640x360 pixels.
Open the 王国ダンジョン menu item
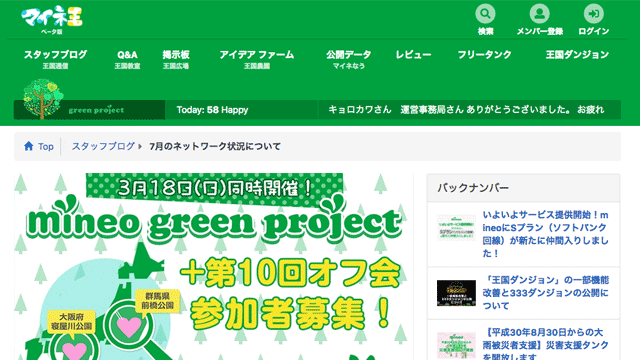[x=577, y=55]
